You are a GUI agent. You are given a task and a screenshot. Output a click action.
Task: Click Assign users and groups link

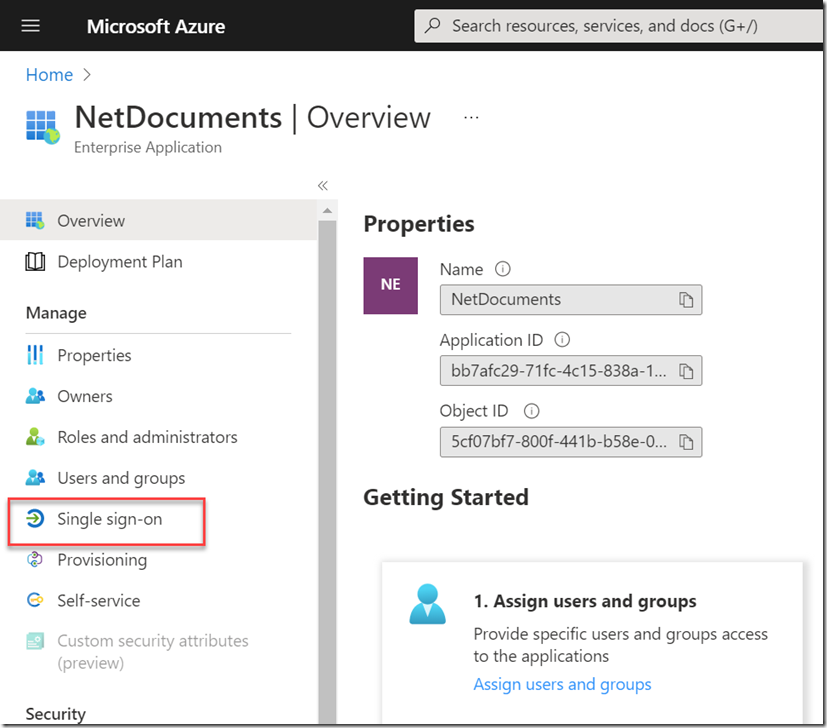[562, 684]
